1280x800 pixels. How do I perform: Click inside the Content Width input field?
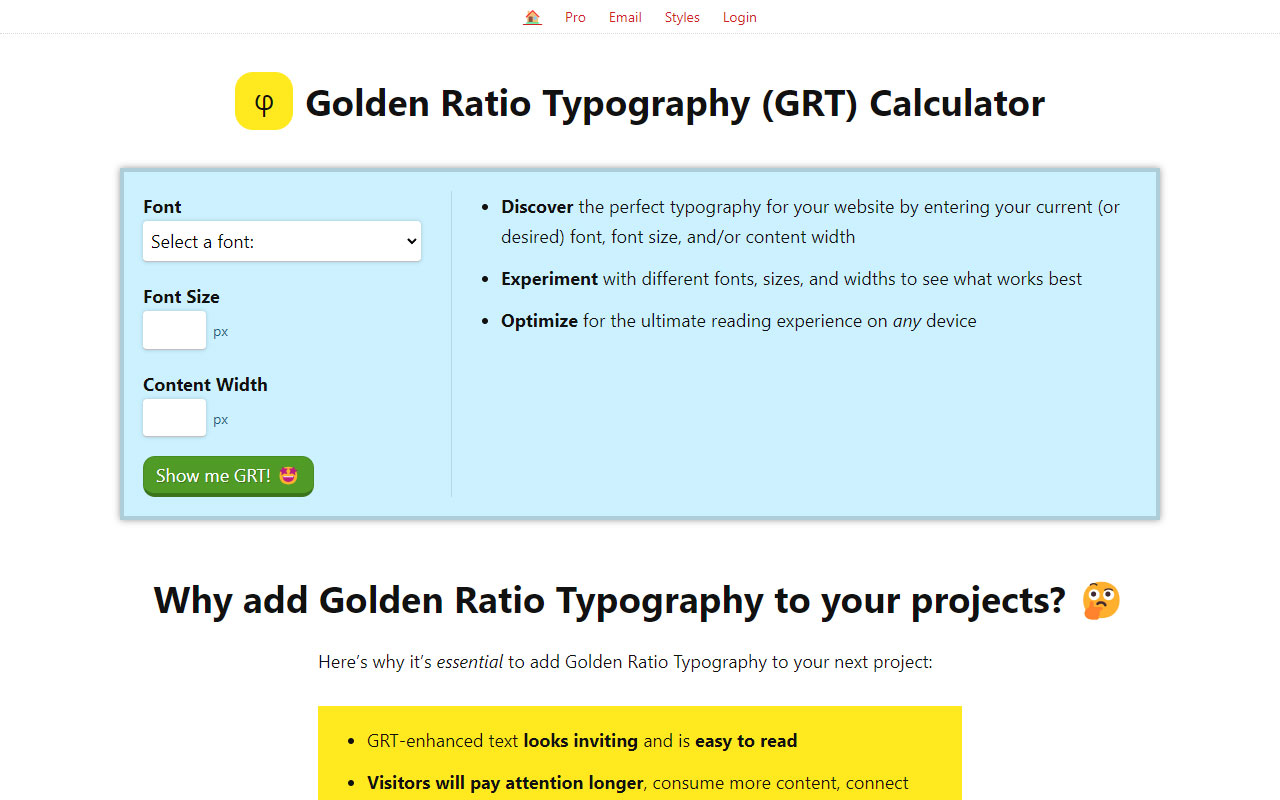click(x=174, y=418)
